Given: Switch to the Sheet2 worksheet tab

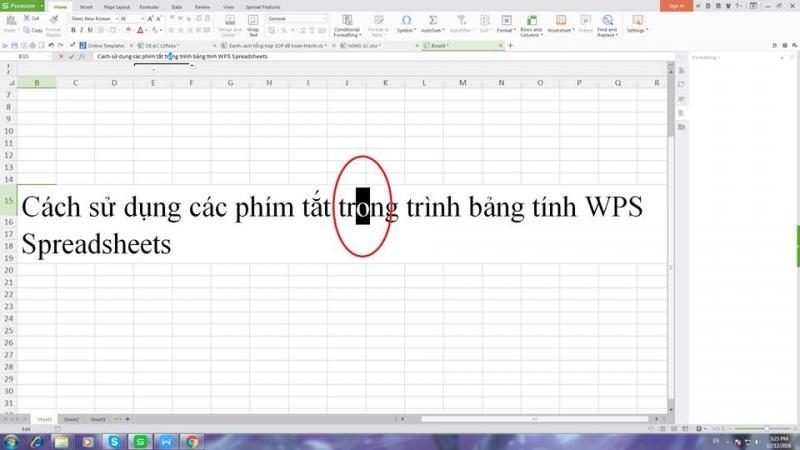Looking at the screenshot, I should click(71, 419).
